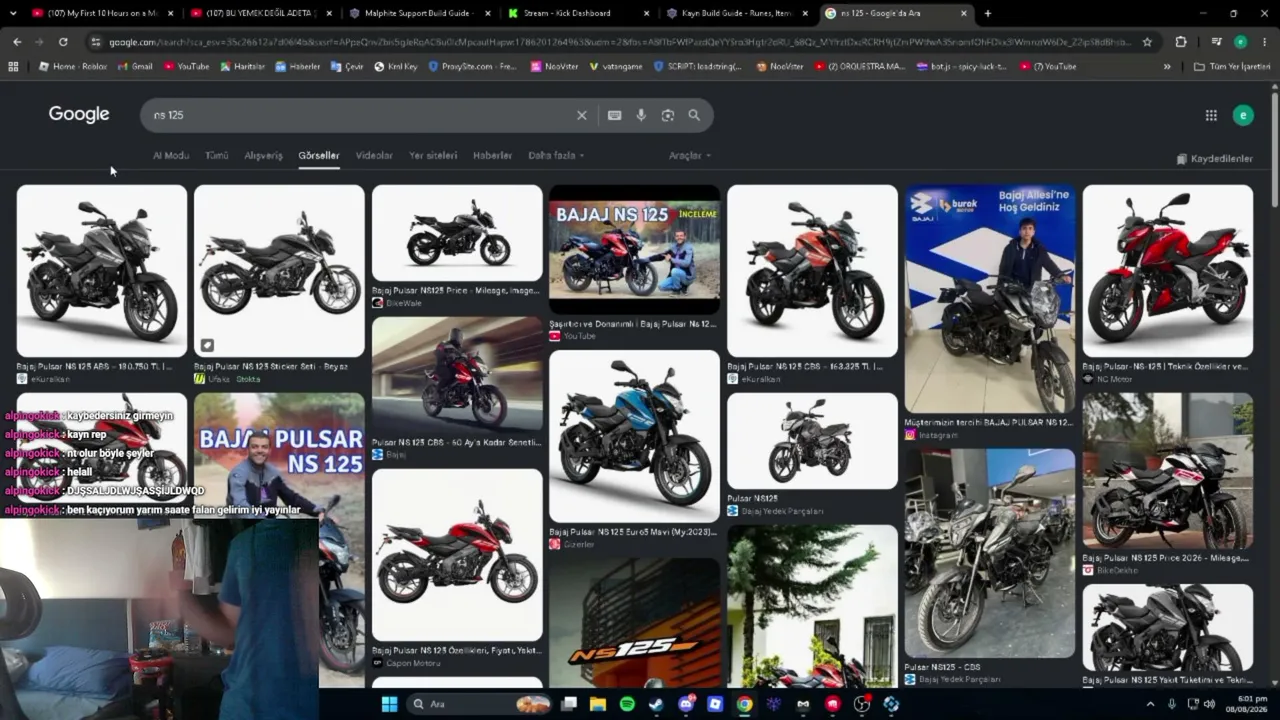Open the NC Motor 'Teknik Özellikler' red bike image
Viewport: 1280px width, 720px height.
[x=1167, y=271]
